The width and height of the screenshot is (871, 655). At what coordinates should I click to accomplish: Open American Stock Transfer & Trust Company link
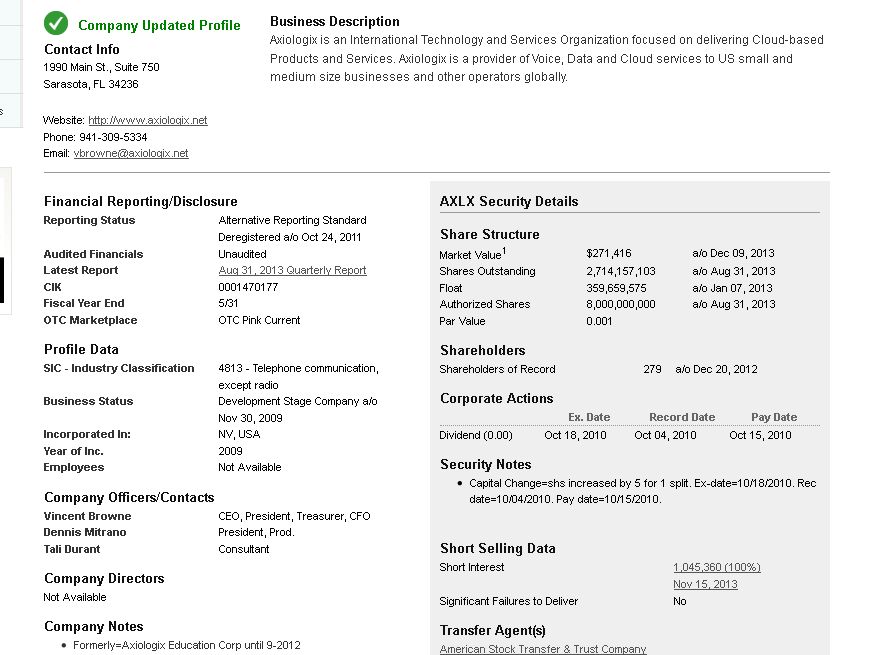click(x=543, y=649)
